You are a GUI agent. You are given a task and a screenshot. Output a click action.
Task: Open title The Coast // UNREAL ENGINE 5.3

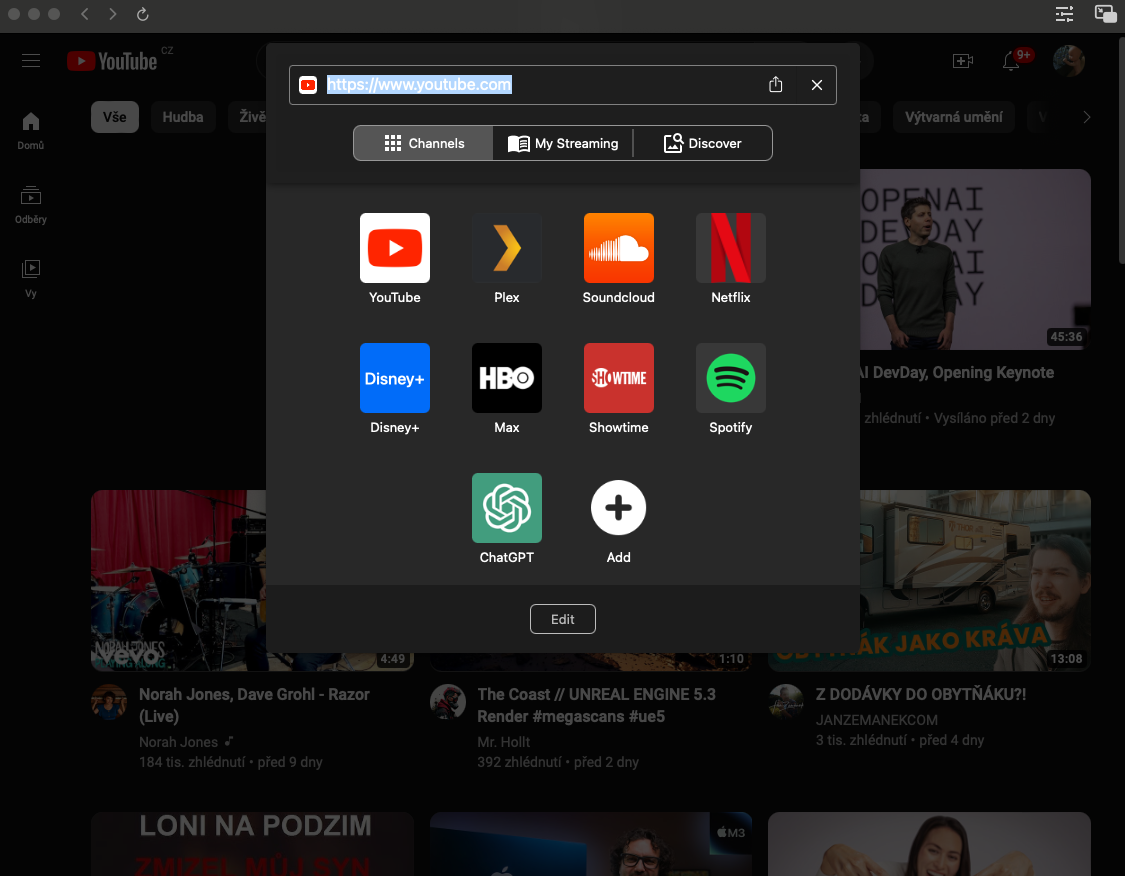[x=596, y=705]
